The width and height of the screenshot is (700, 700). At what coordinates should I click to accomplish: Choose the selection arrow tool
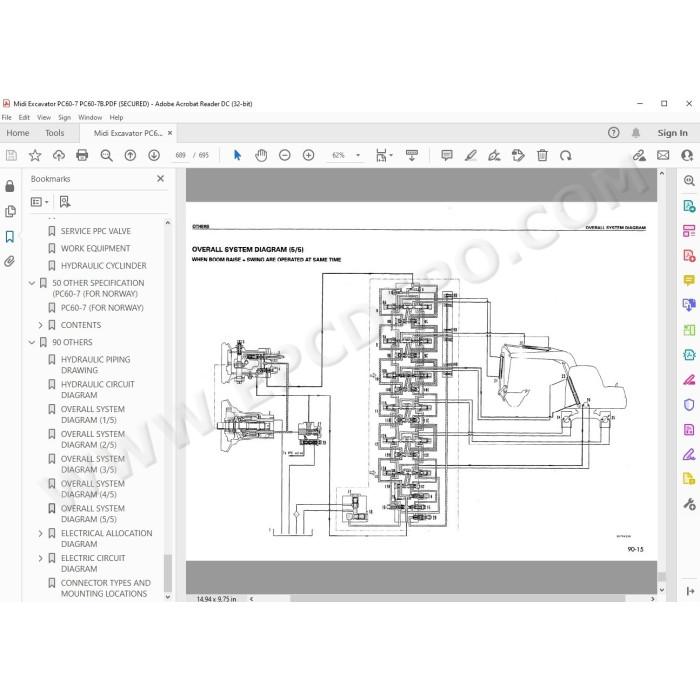237,155
